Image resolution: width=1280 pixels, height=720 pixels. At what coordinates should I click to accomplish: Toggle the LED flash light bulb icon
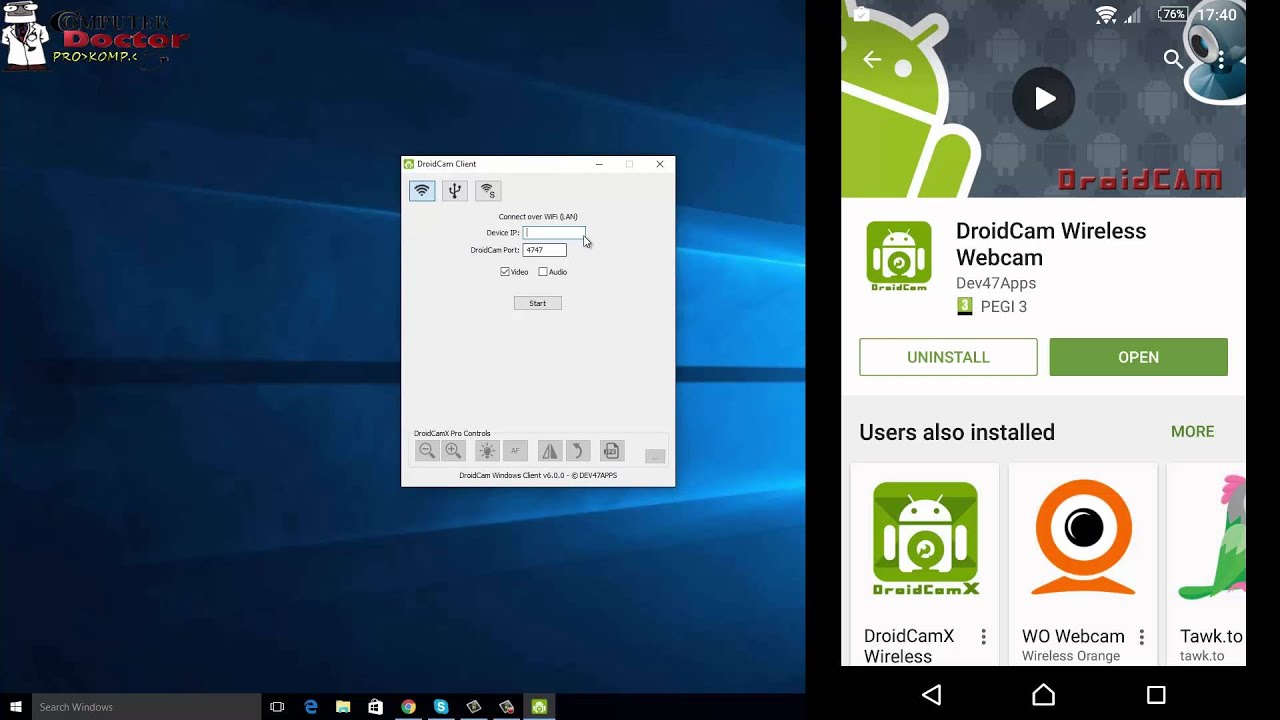[487, 451]
